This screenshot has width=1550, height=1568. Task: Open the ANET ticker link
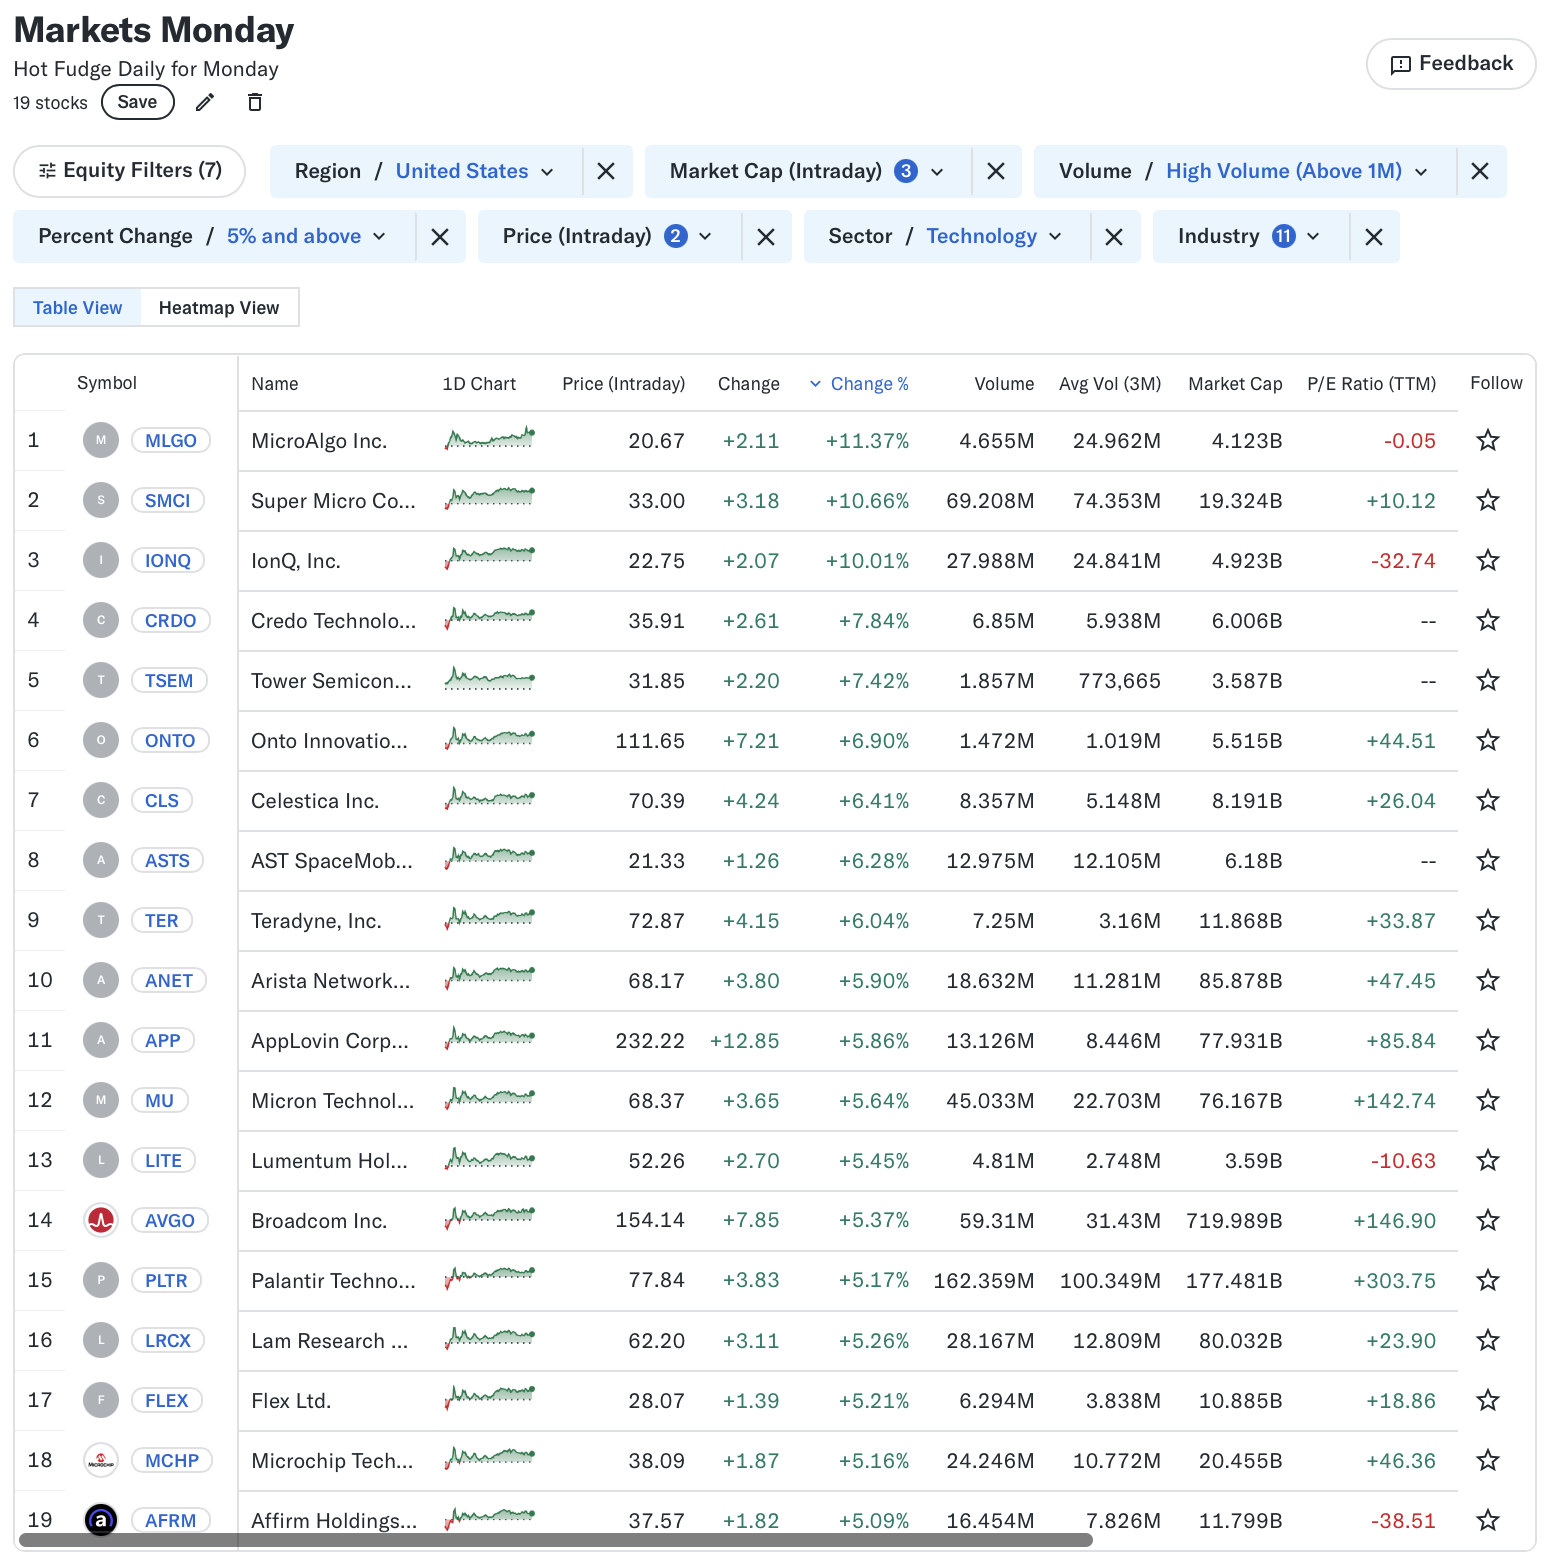[169, 981]
